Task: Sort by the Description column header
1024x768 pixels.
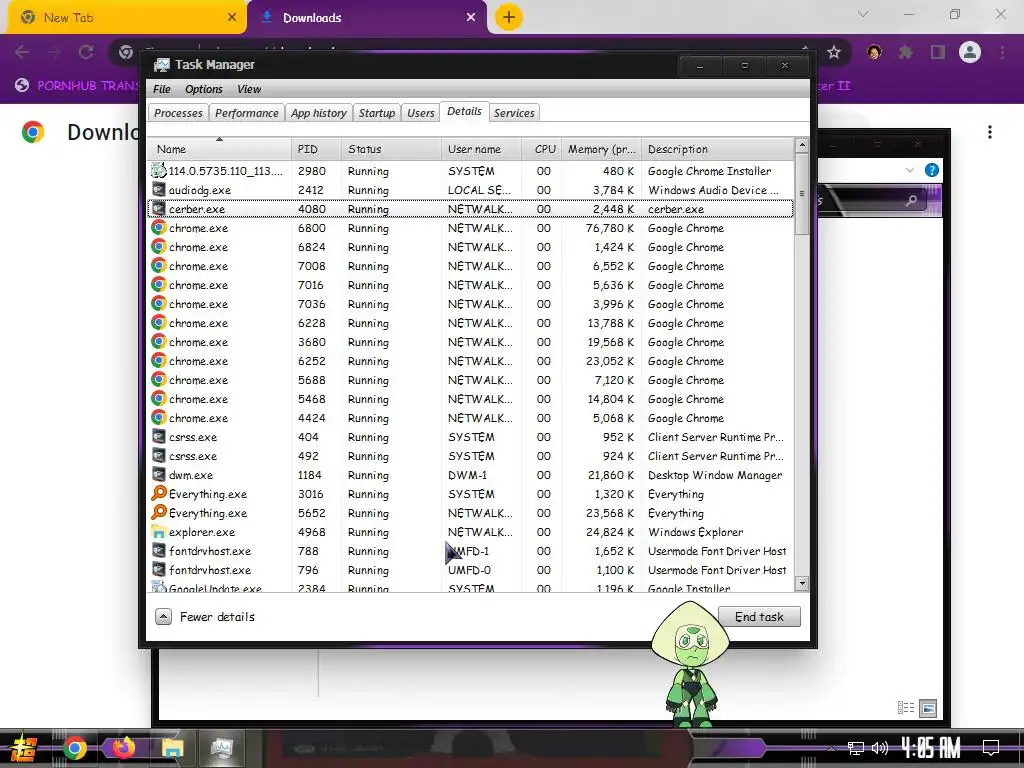Action: (x=717, y=149)
